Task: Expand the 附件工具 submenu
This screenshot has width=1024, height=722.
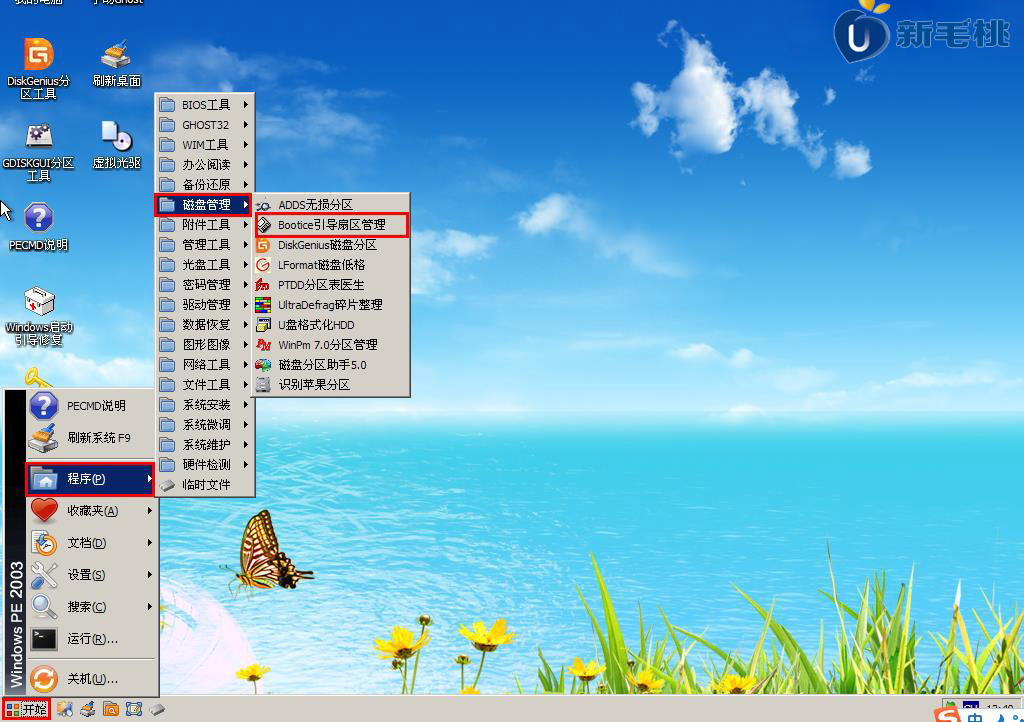Action: (x=204, y=225)
